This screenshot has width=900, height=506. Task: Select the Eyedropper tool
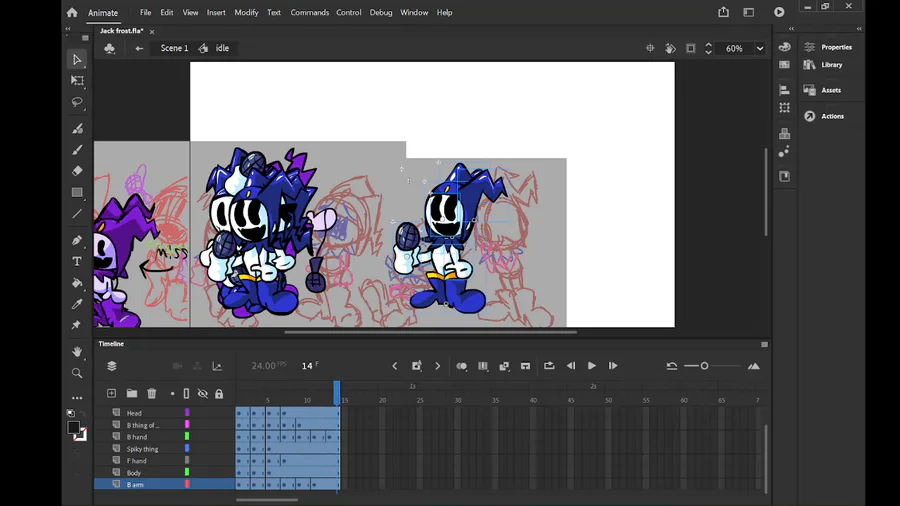click(77, 304)
